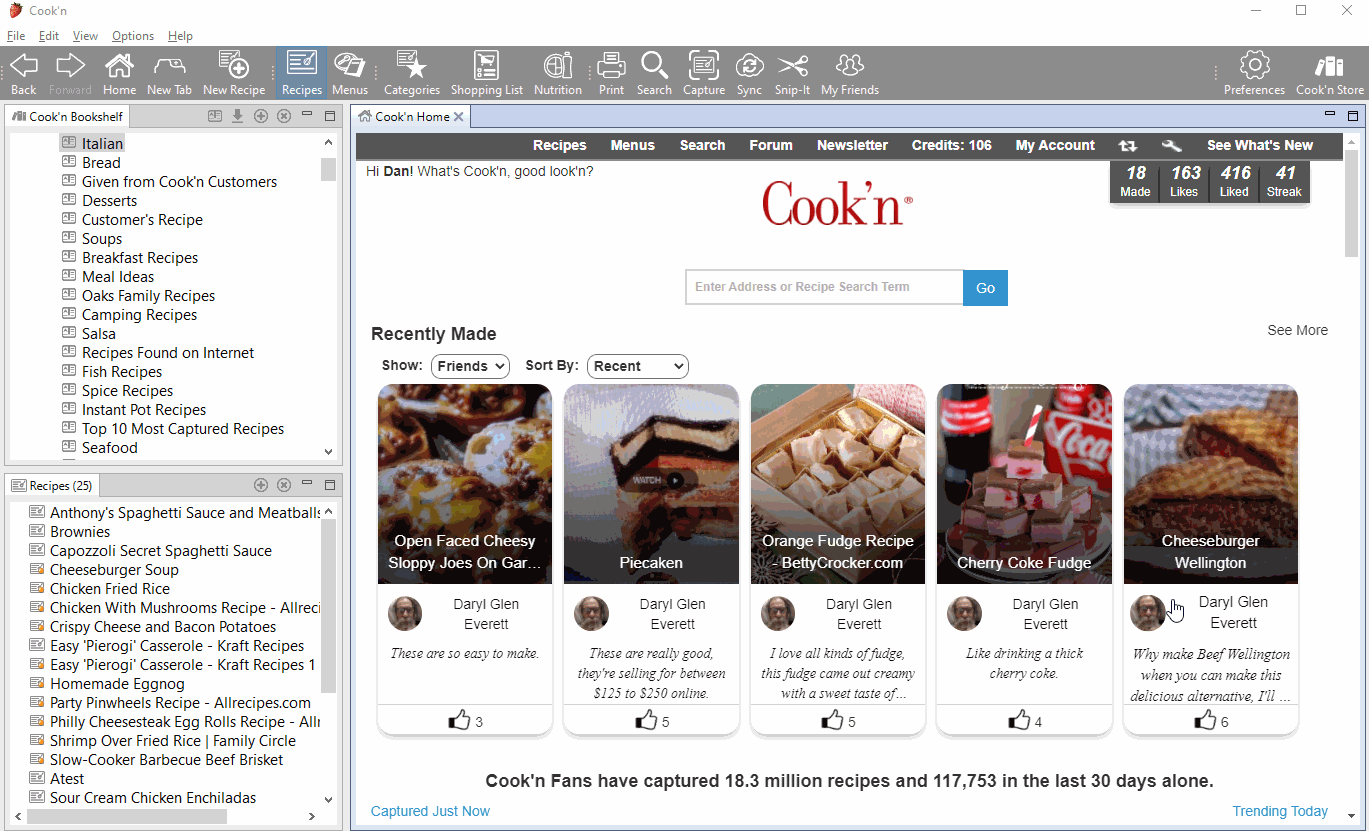Screen dimensions: 1369x831
Task: Open Home from the toolbar
Action: 119,74
